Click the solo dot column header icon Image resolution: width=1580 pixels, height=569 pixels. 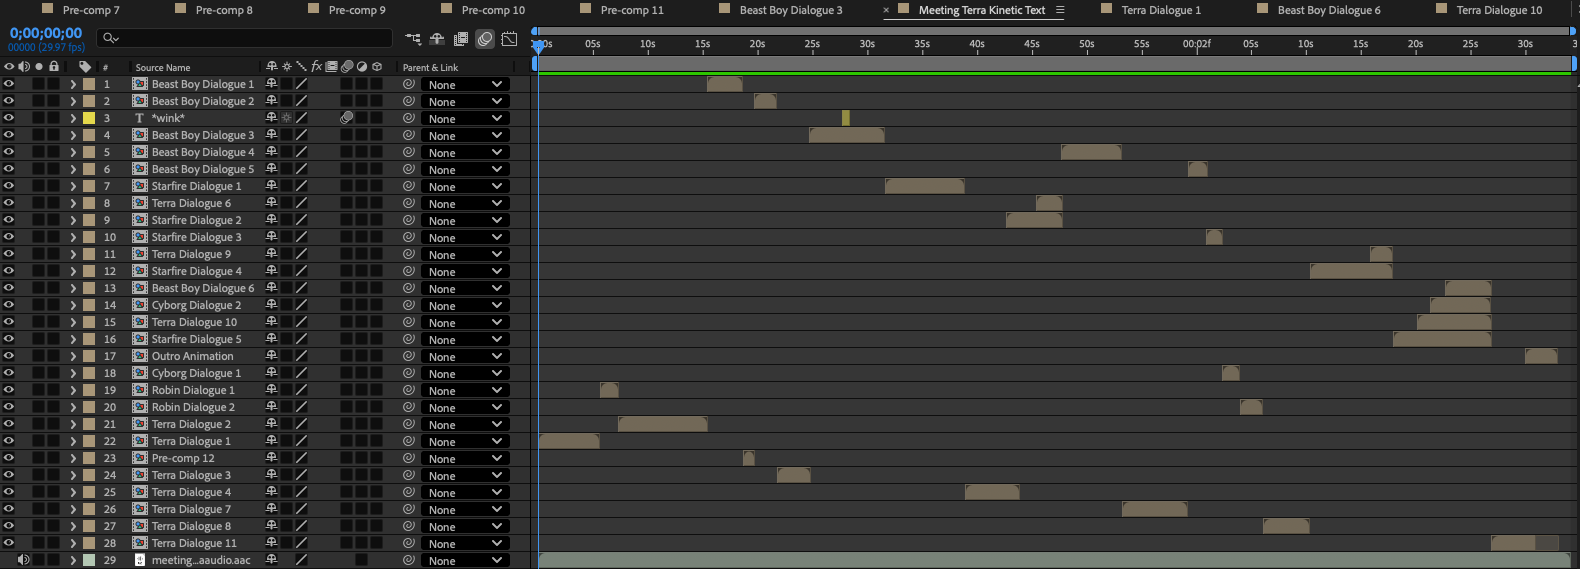click(39, 67)
